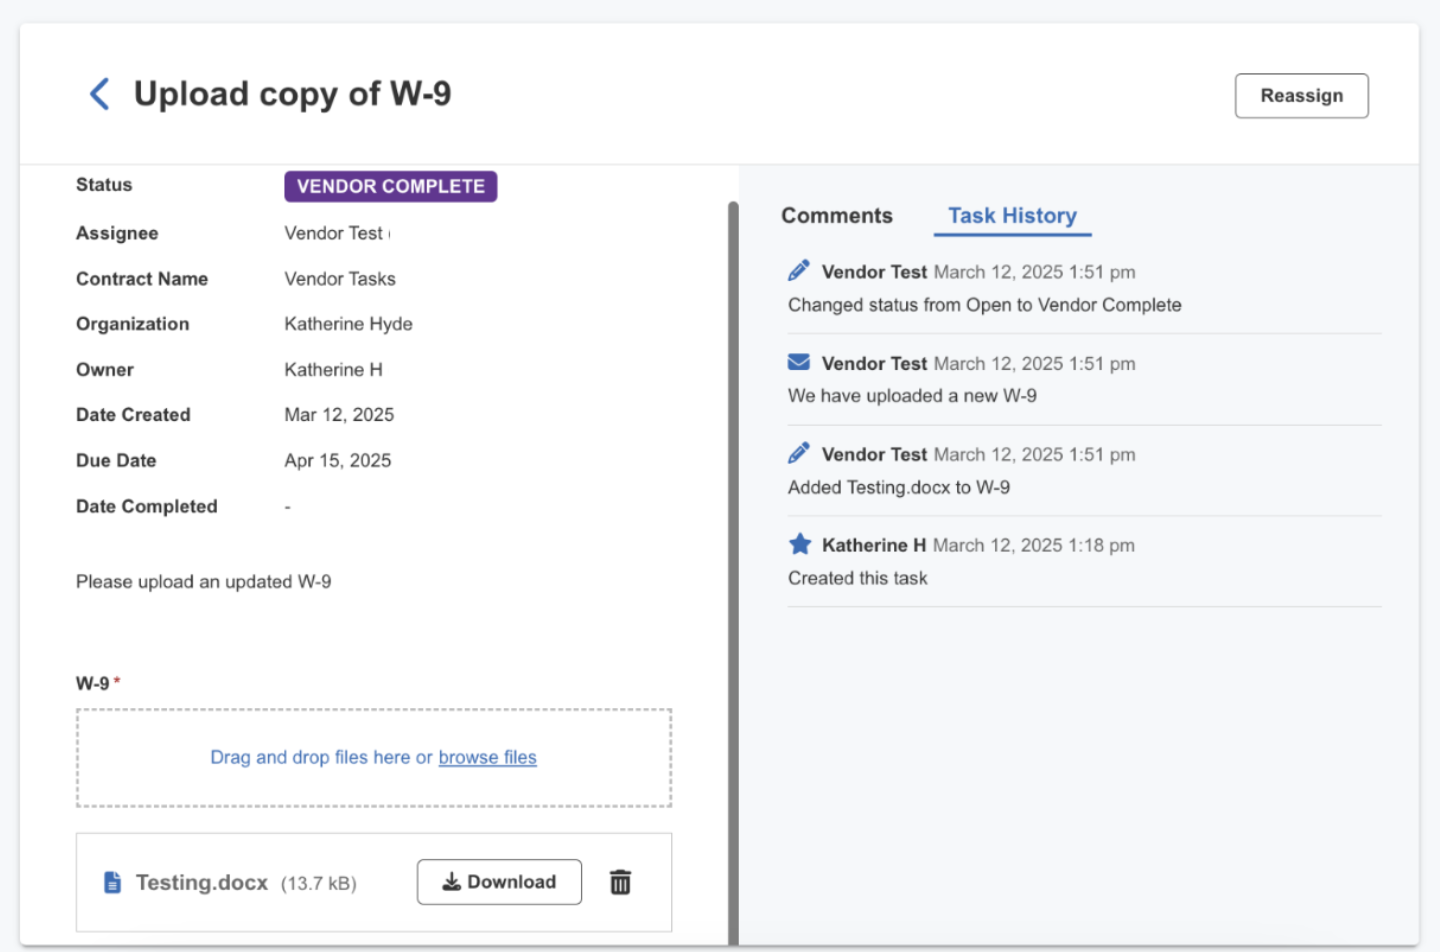Click the drag and drop upload area
The image size is (1440, 952).
[374, 758]
